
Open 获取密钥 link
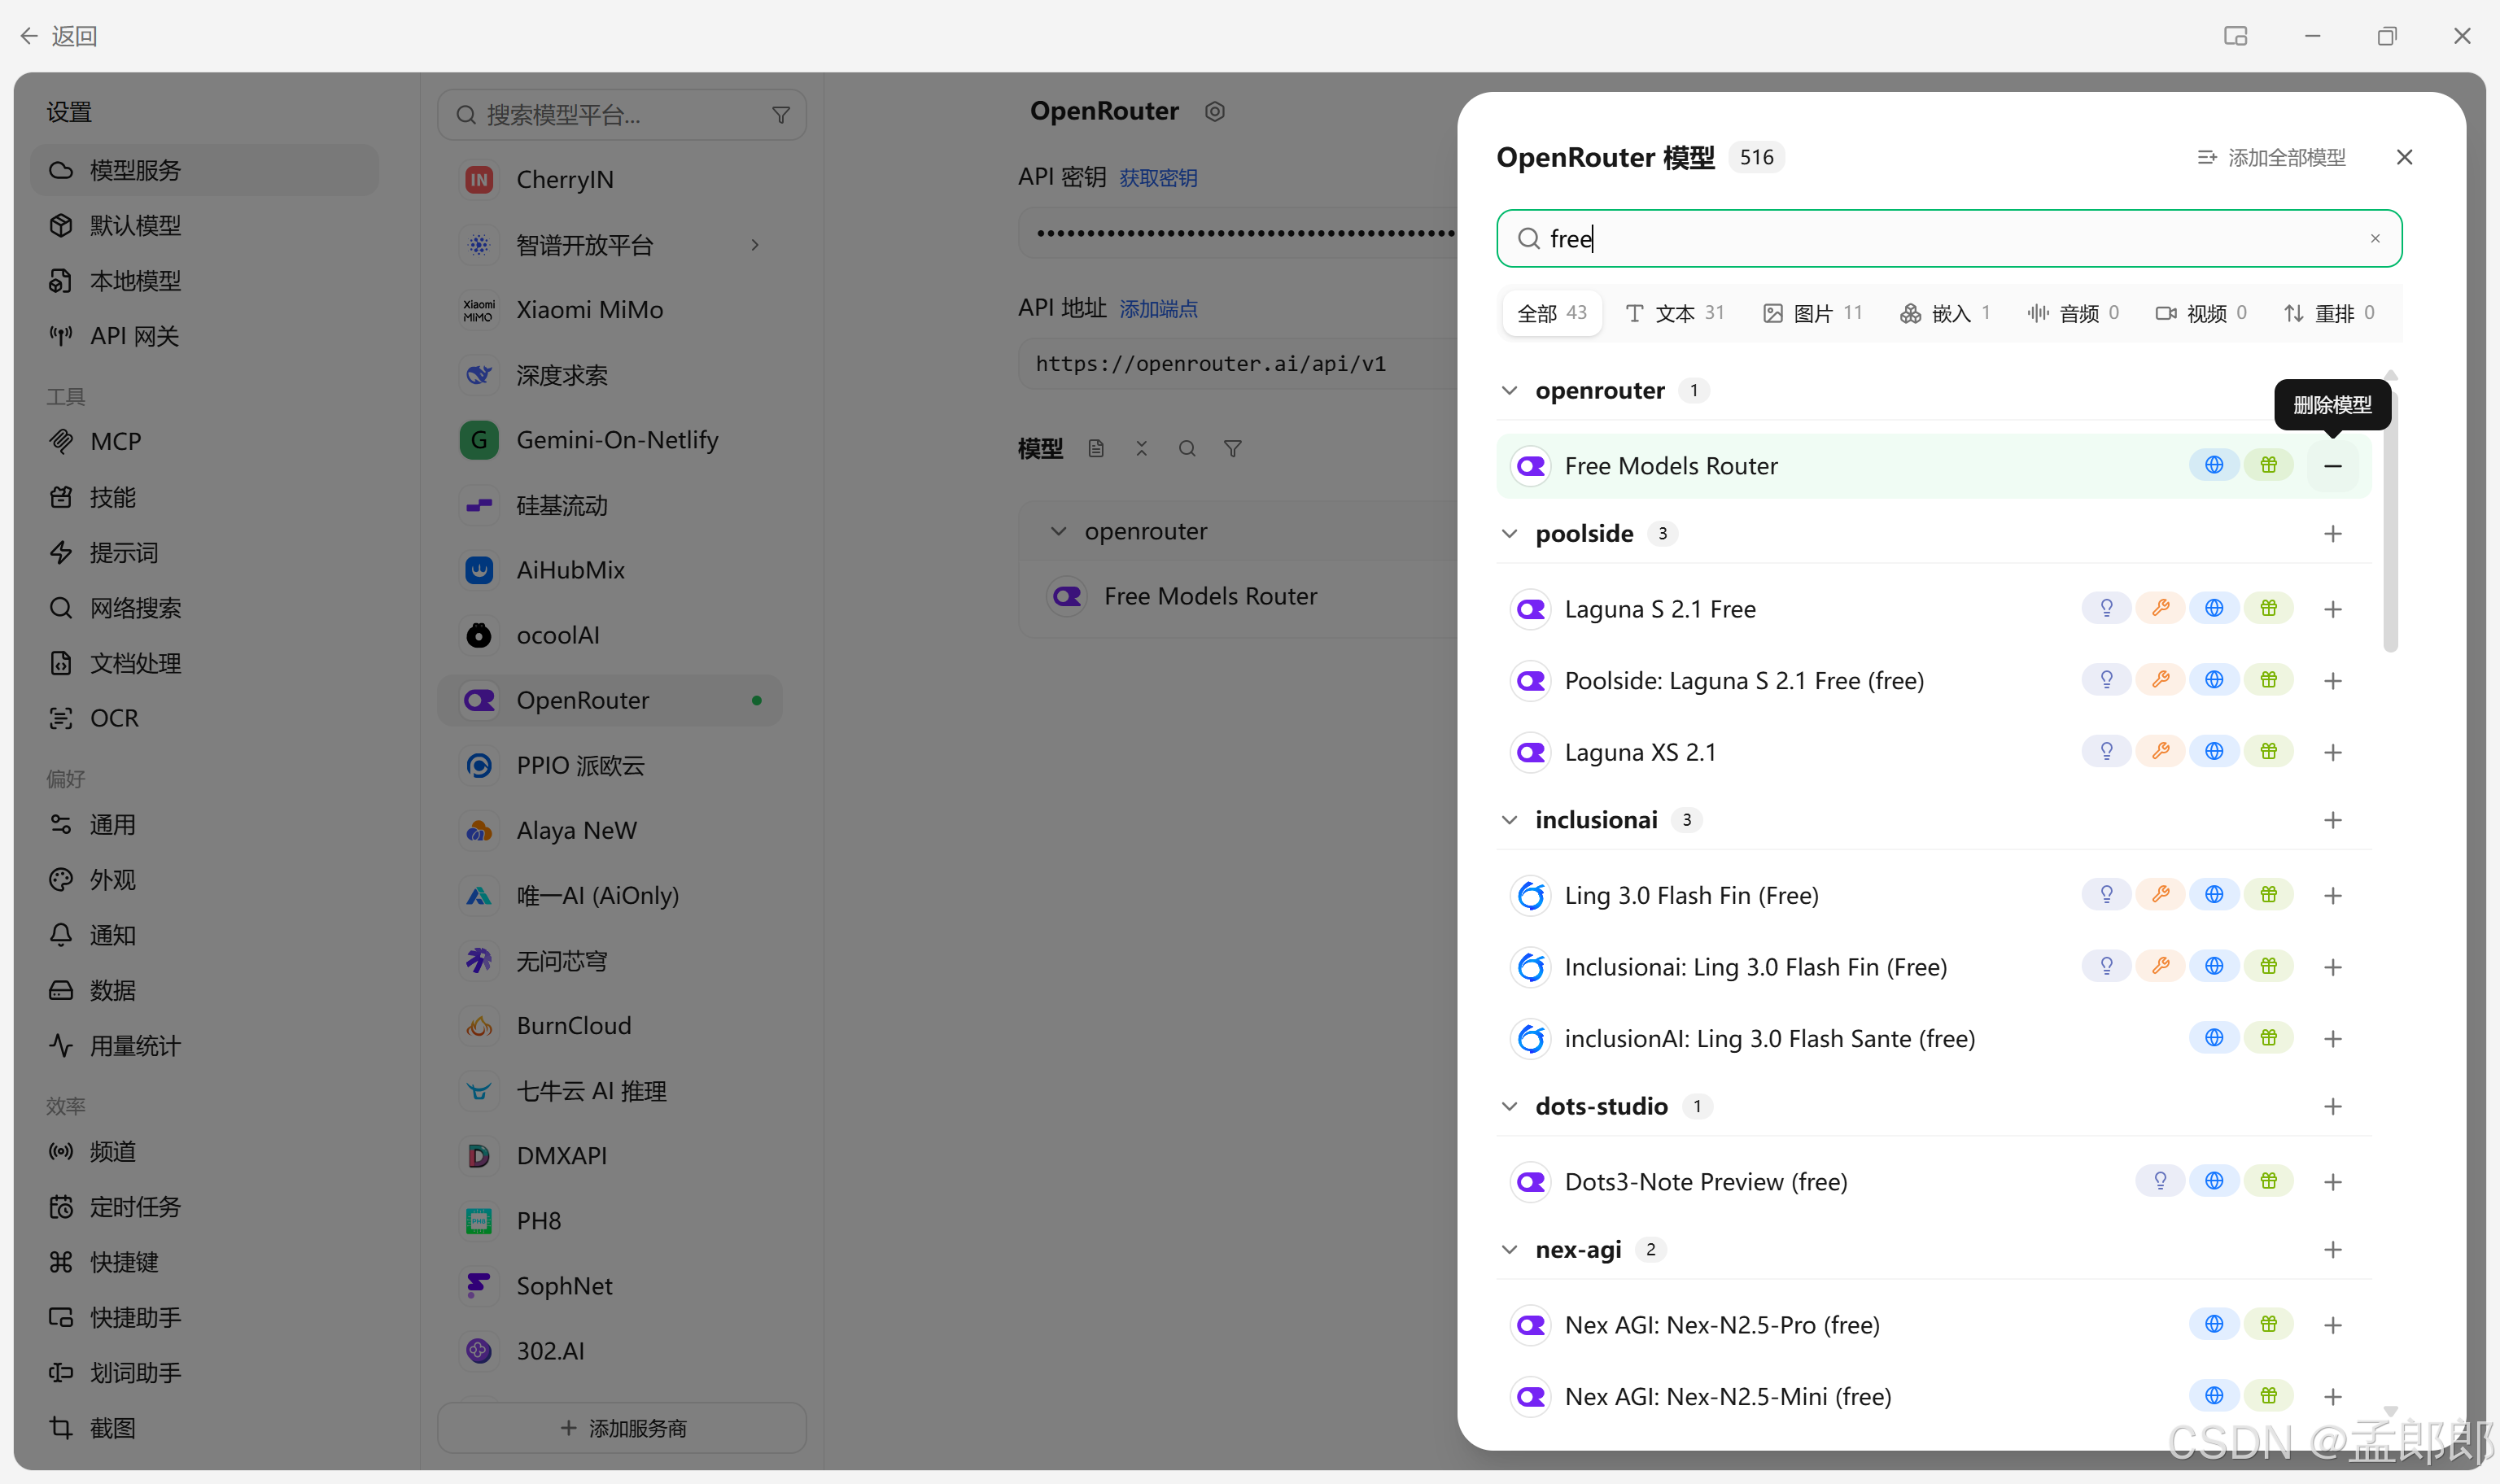[x=1158, y=178]
